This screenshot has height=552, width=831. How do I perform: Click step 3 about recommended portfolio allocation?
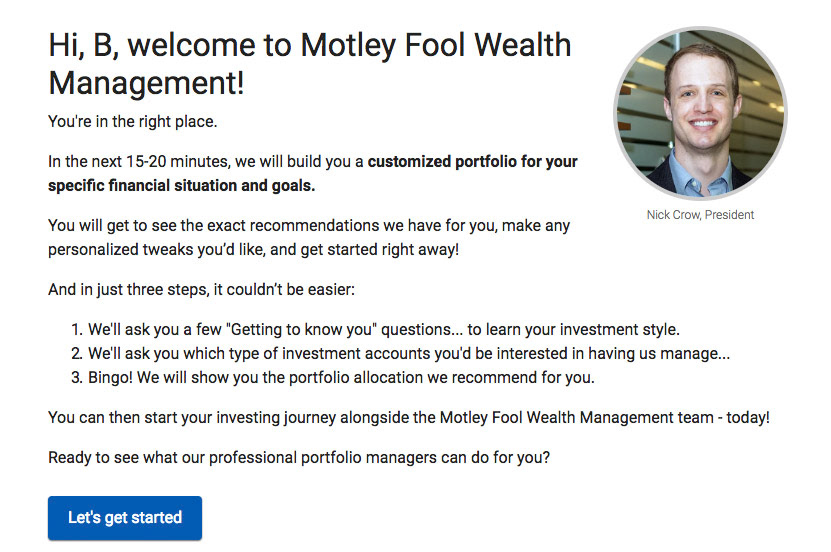click(x=340, y=377)
